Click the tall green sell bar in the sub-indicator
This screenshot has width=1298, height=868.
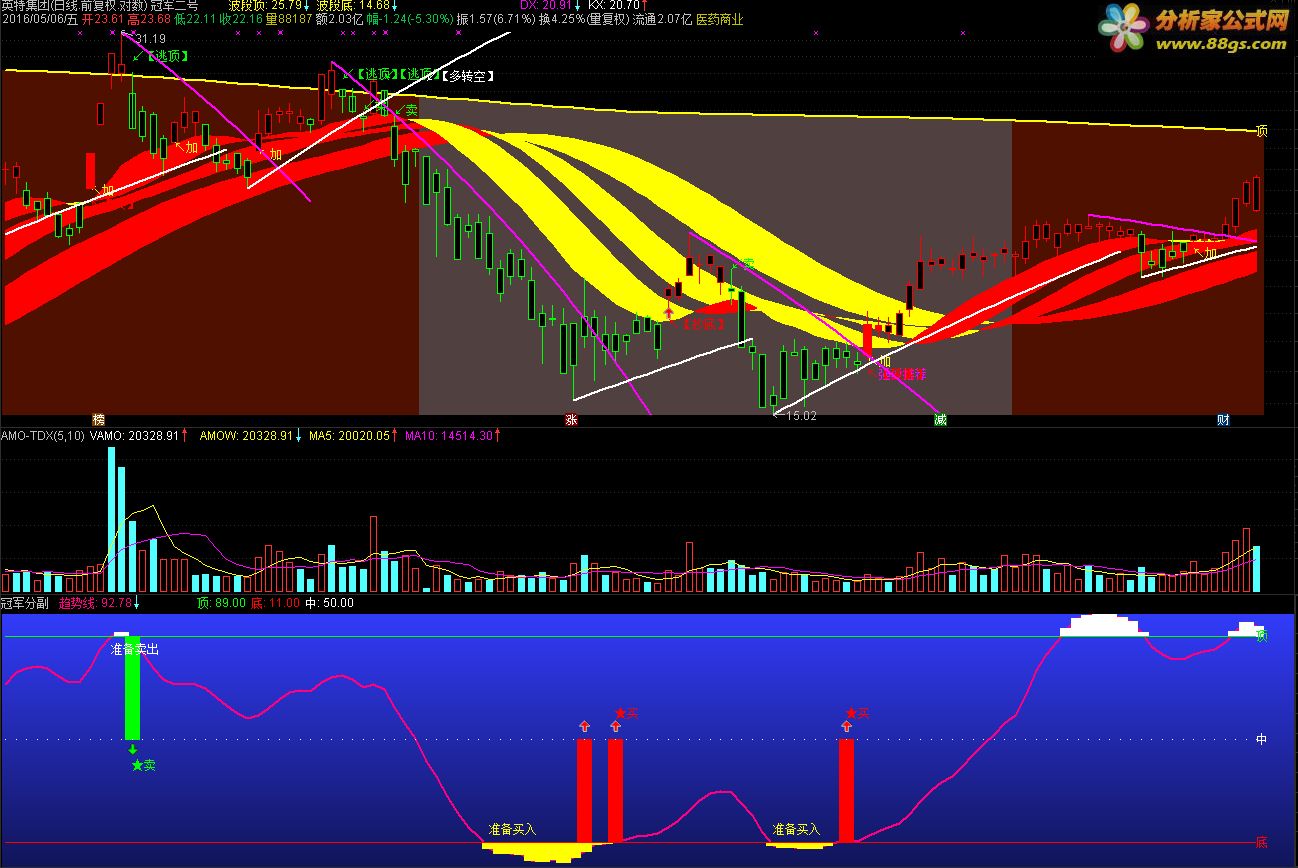point(132,687)
